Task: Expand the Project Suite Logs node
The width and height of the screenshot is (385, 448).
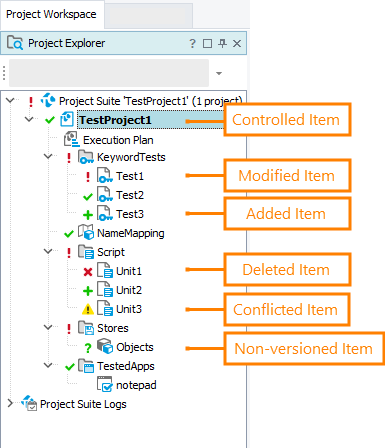Action: click(10, 403)
